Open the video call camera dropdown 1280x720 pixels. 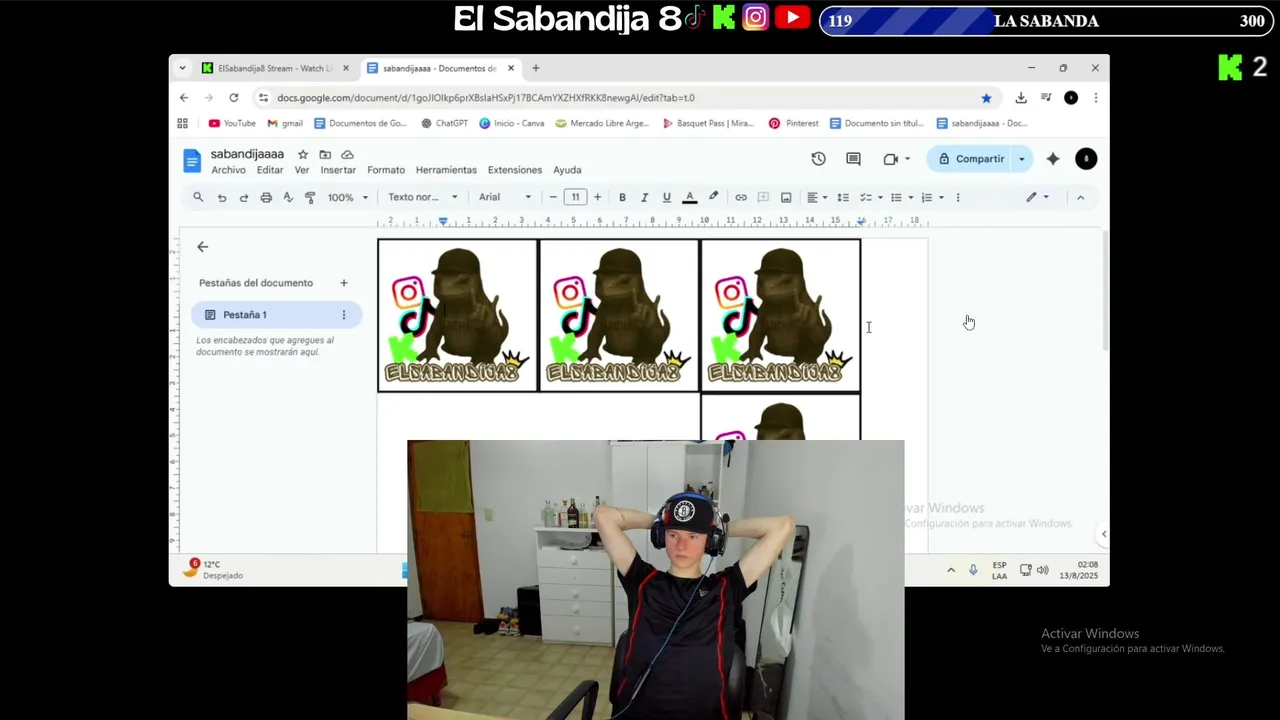[897, 159]
